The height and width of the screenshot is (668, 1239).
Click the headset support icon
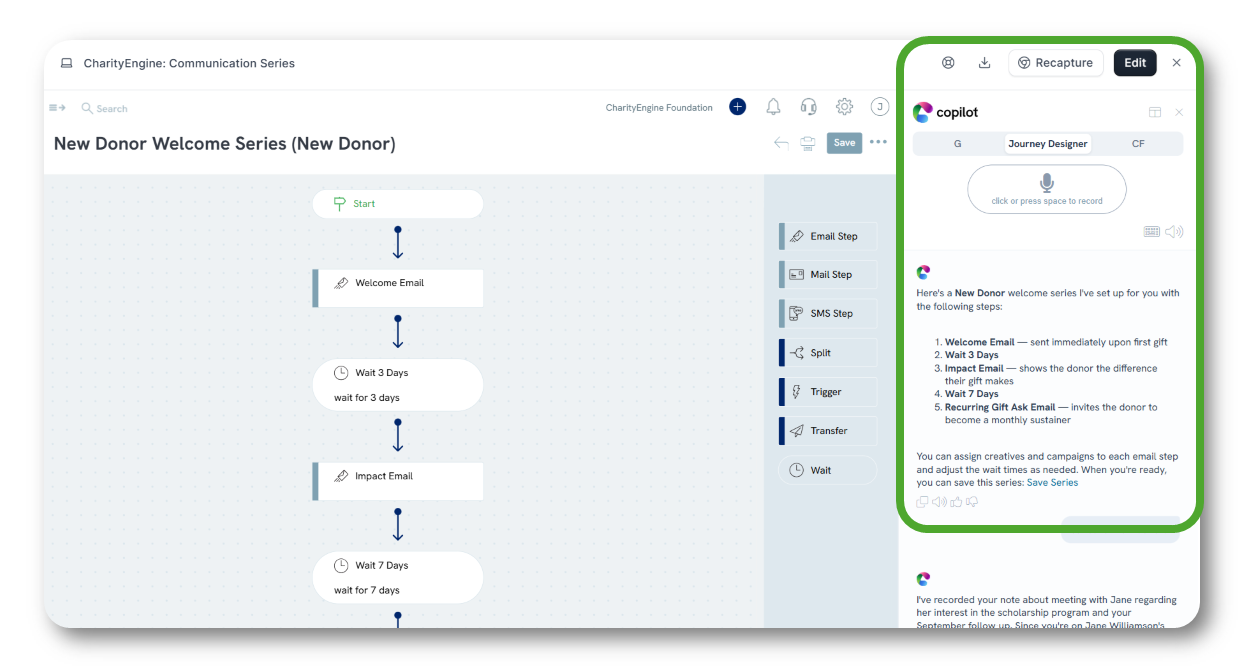point(808,107)
